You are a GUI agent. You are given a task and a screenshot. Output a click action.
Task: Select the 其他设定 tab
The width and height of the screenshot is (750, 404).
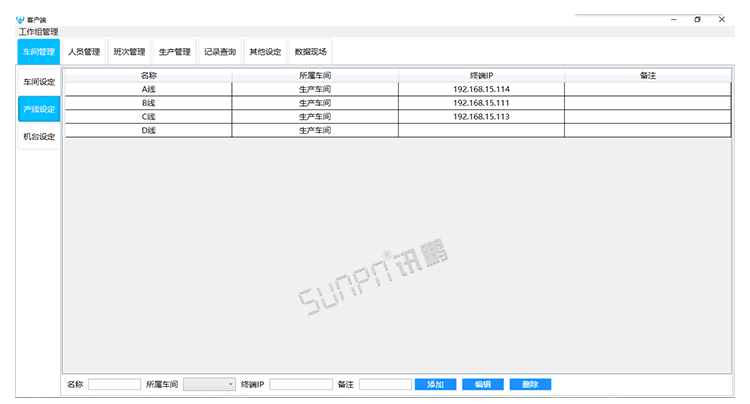tap(265, 52)
